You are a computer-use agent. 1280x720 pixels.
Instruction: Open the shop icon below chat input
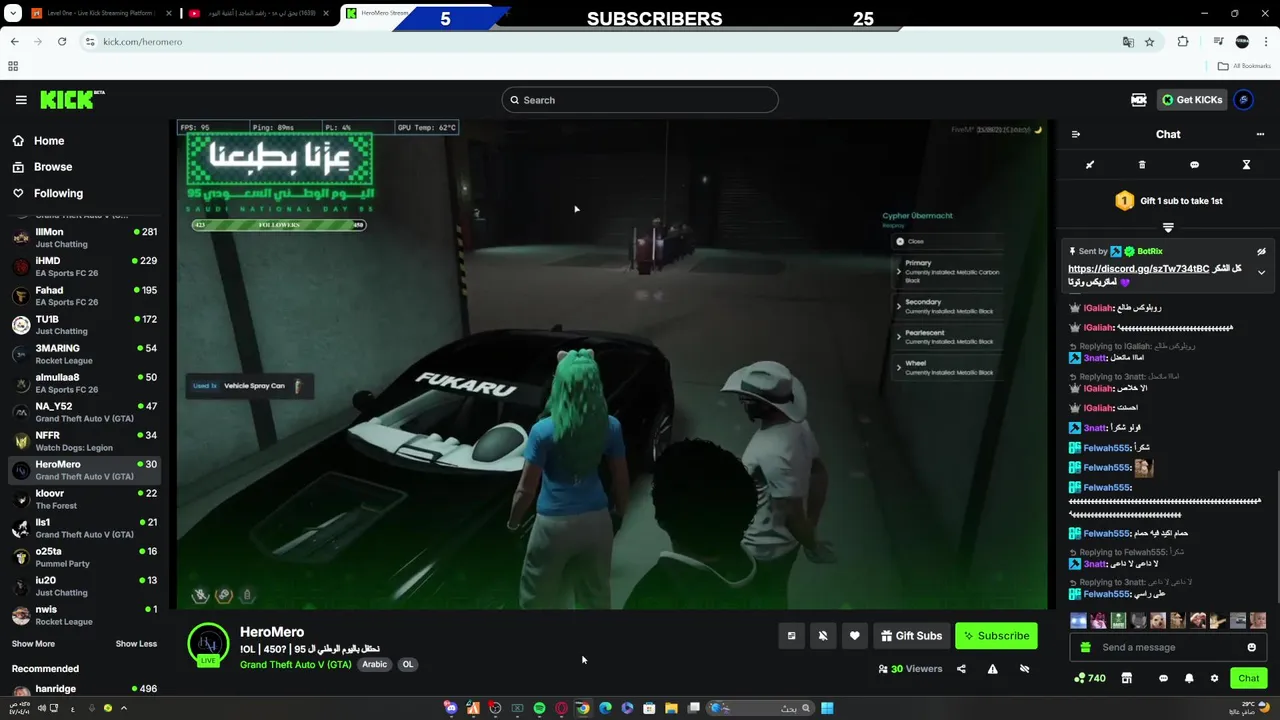[1127, 678]
